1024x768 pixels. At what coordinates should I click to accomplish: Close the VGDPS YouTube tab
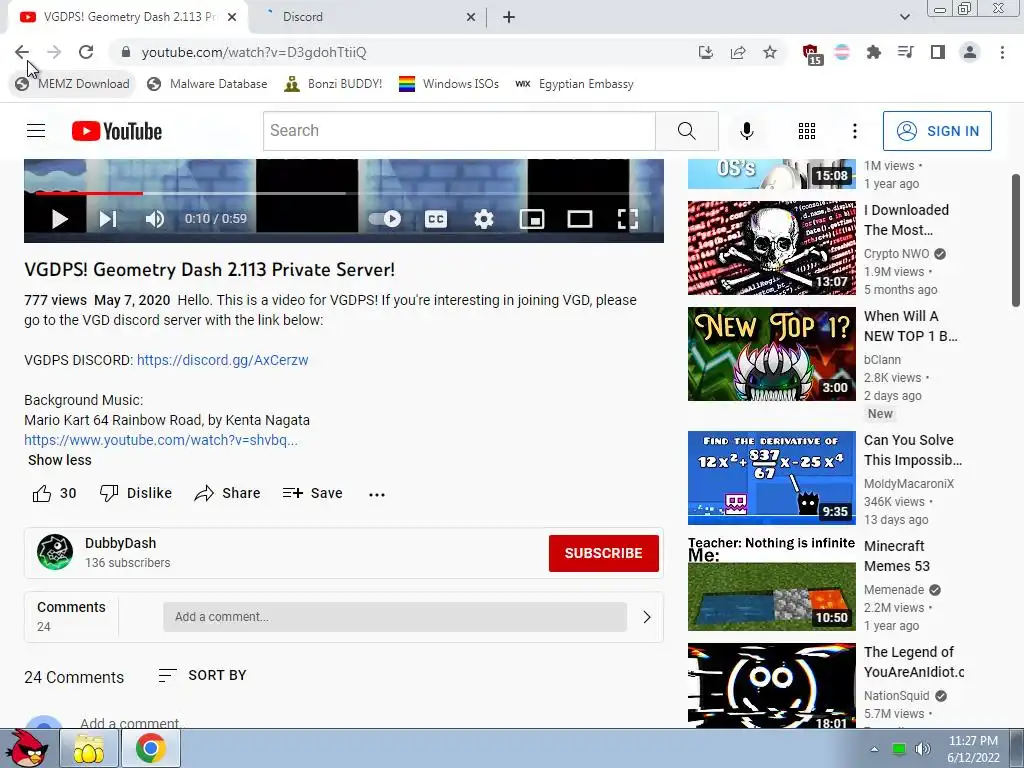[x=232, y=17]
